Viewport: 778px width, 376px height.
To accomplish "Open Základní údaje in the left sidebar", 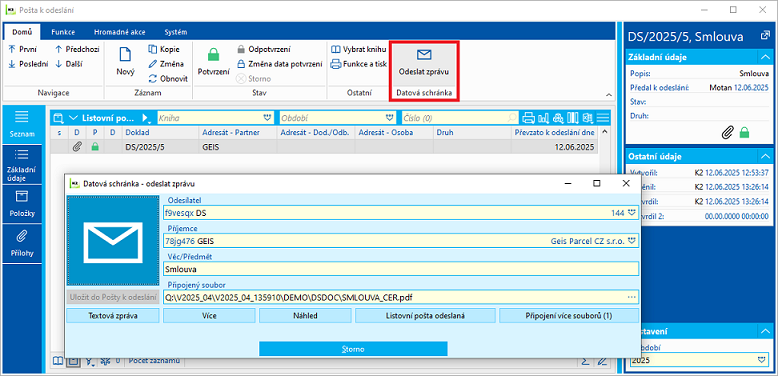I will tap(22, 164).
